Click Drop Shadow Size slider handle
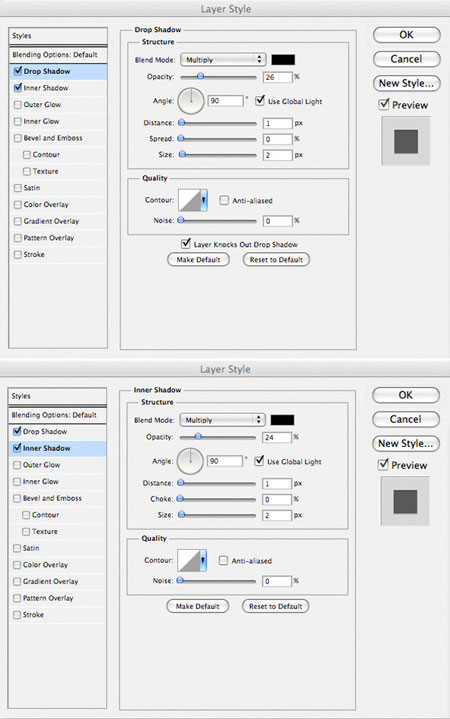 click(182, 155)
